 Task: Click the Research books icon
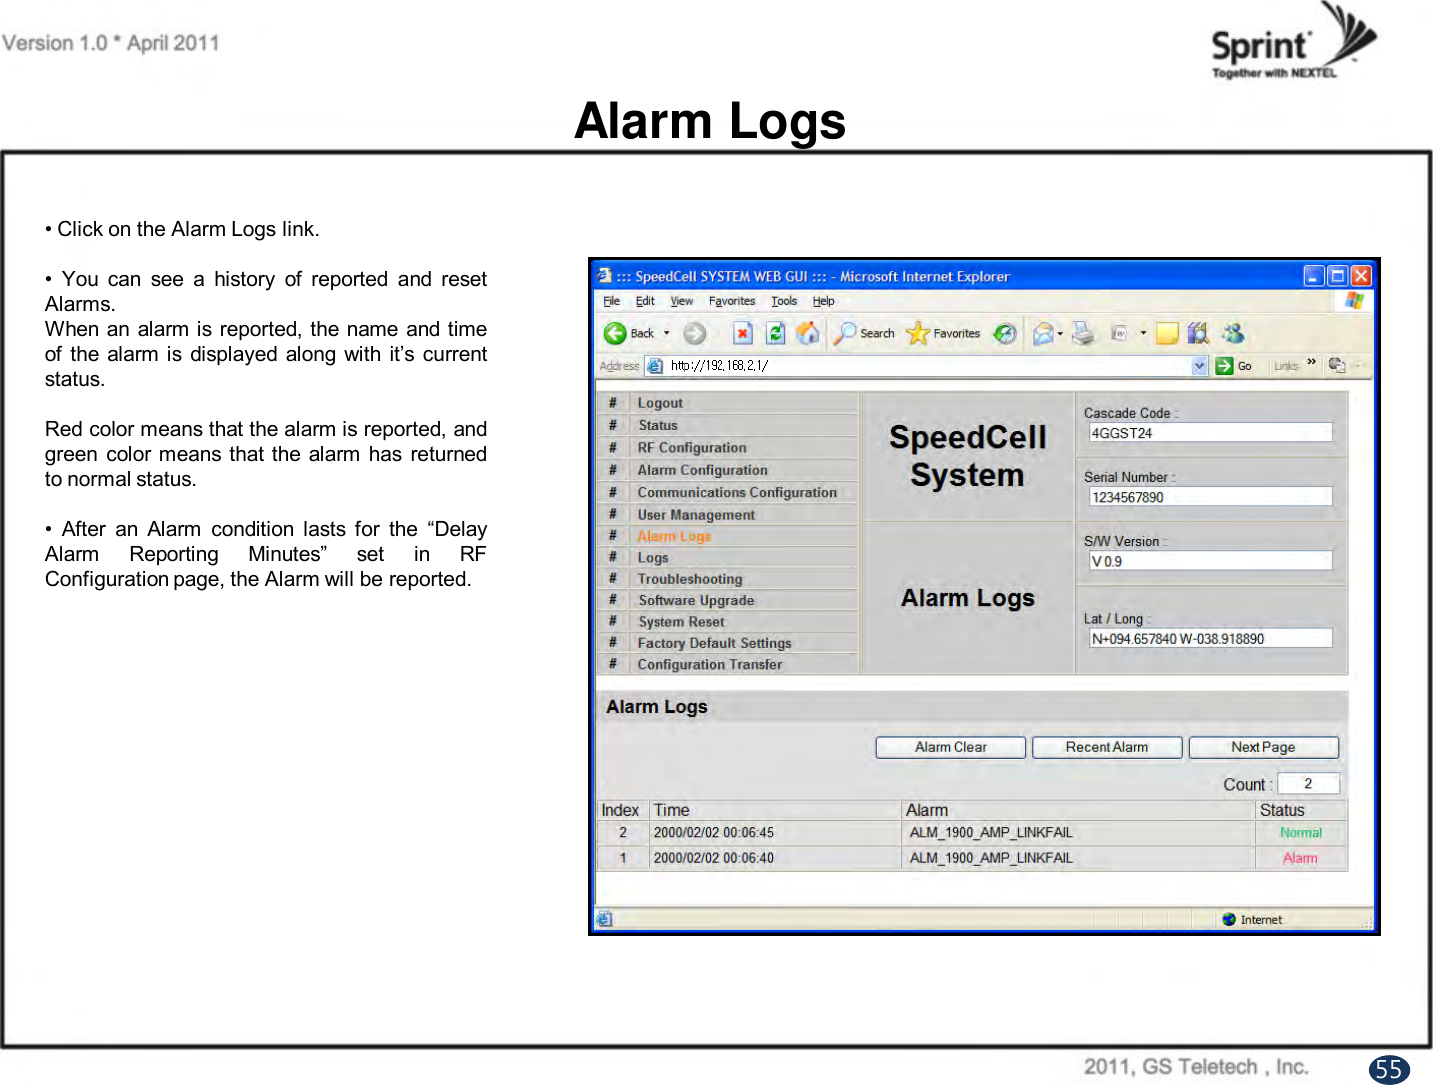point(1198,333)
